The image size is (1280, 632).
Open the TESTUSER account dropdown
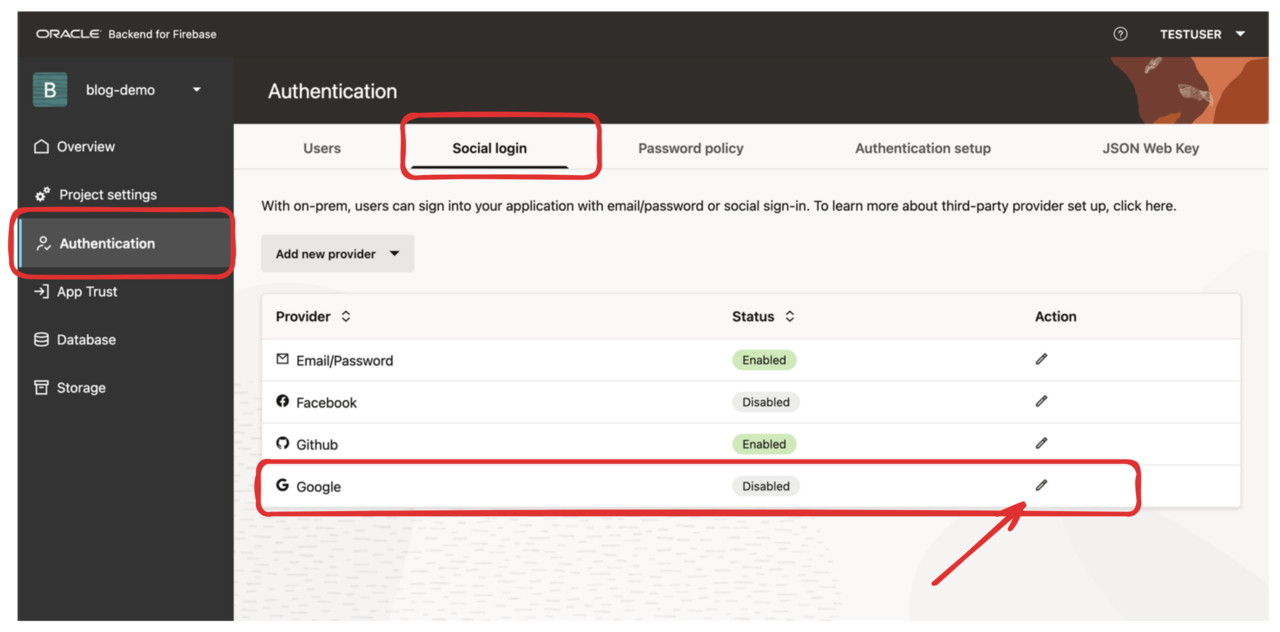[1203, 34]
